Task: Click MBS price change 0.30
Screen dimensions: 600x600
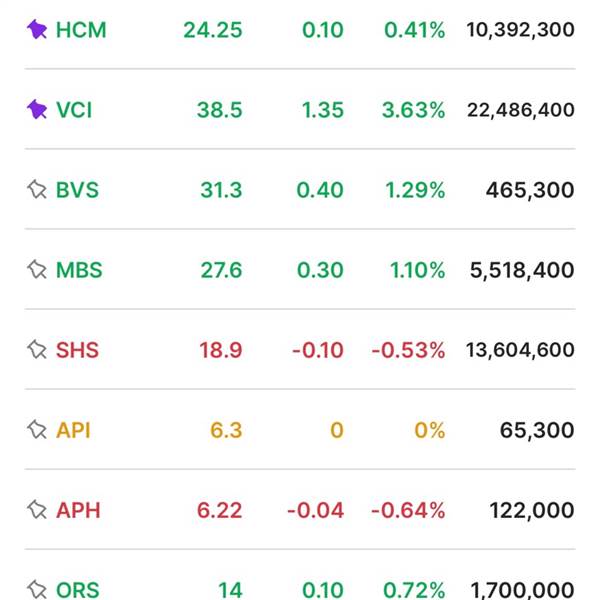Action: tap(320, 270)
